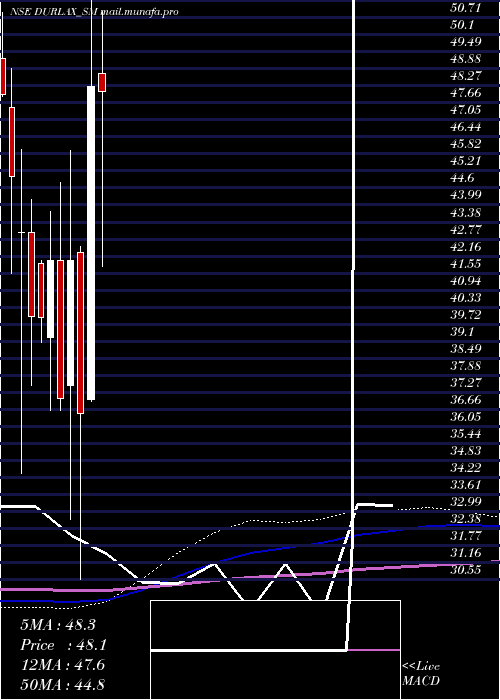Click the 41.55 price axis label
Image resolution: width=500 pixels, height=700 pixels.
[465, 263]
